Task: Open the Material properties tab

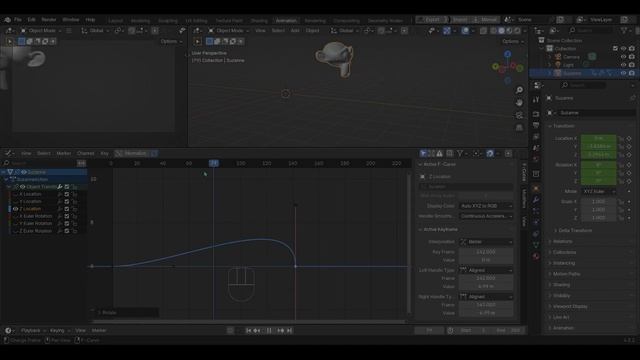Action: point(536,256)
